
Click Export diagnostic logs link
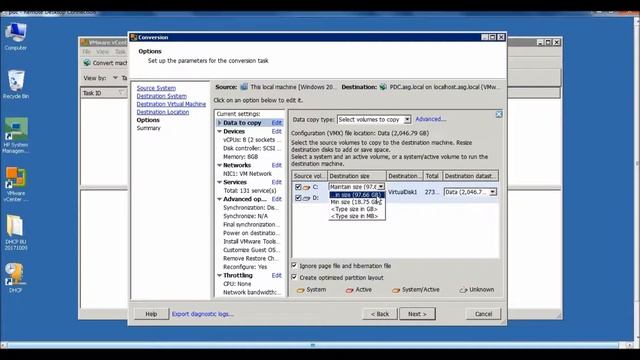click(202, 314)
